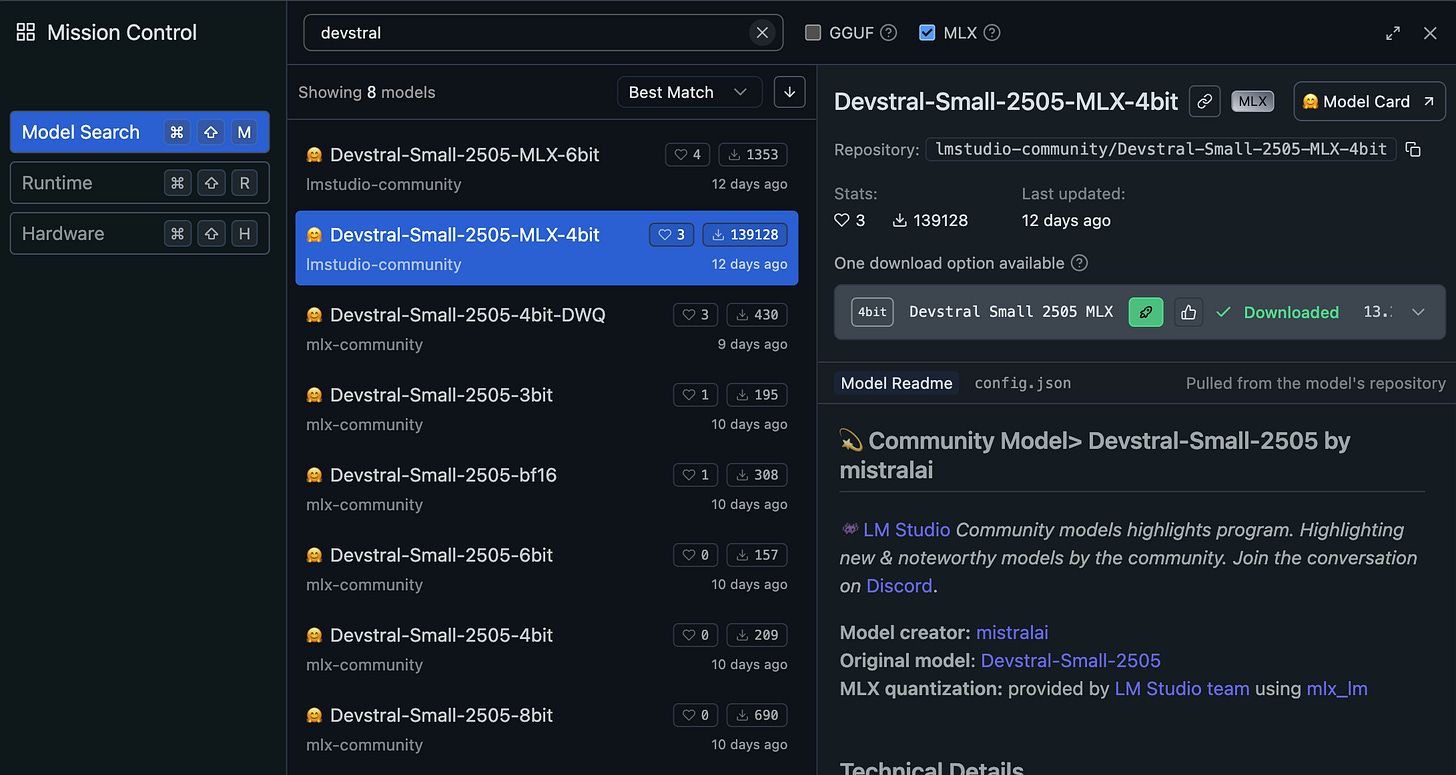This screenshot has width=1456, height=775.
Task: Enable the GGUF checkbox
Action: [813, 33]
